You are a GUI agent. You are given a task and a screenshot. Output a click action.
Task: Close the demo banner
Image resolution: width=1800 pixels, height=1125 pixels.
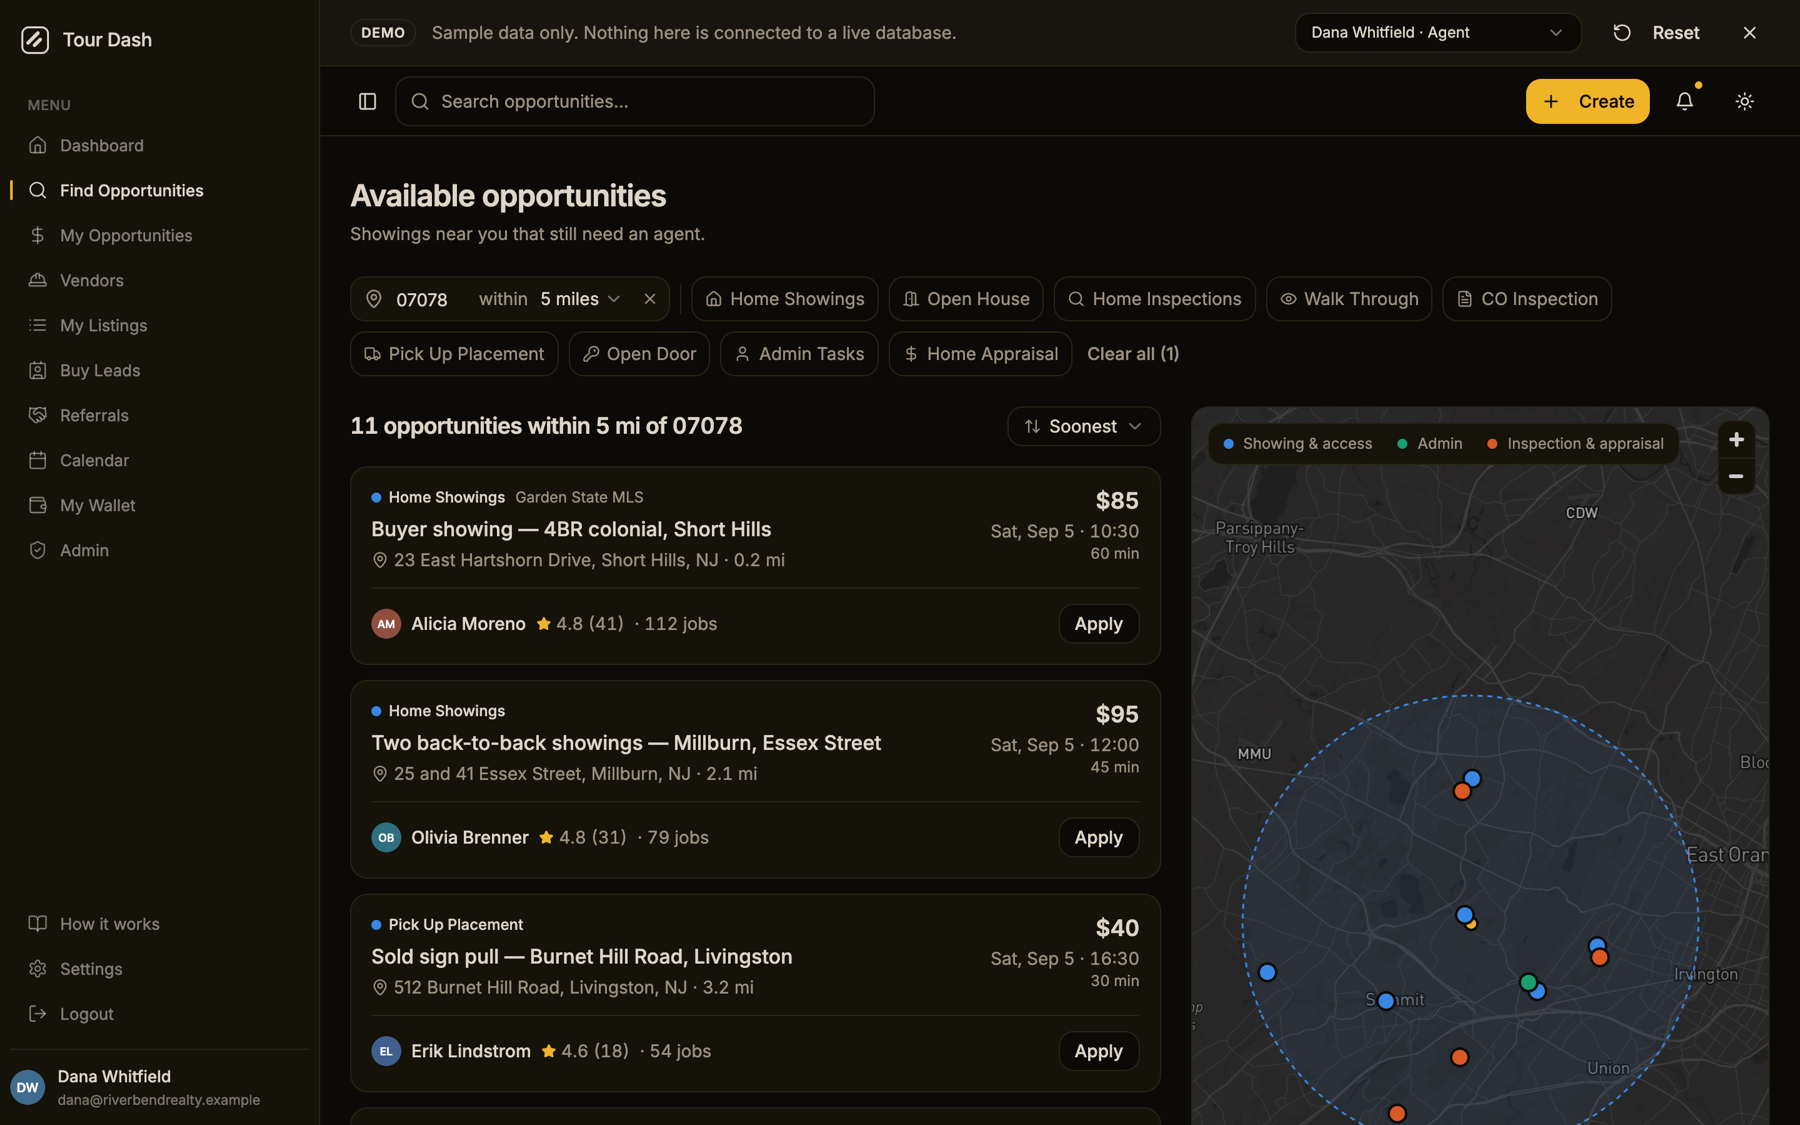1750,33
